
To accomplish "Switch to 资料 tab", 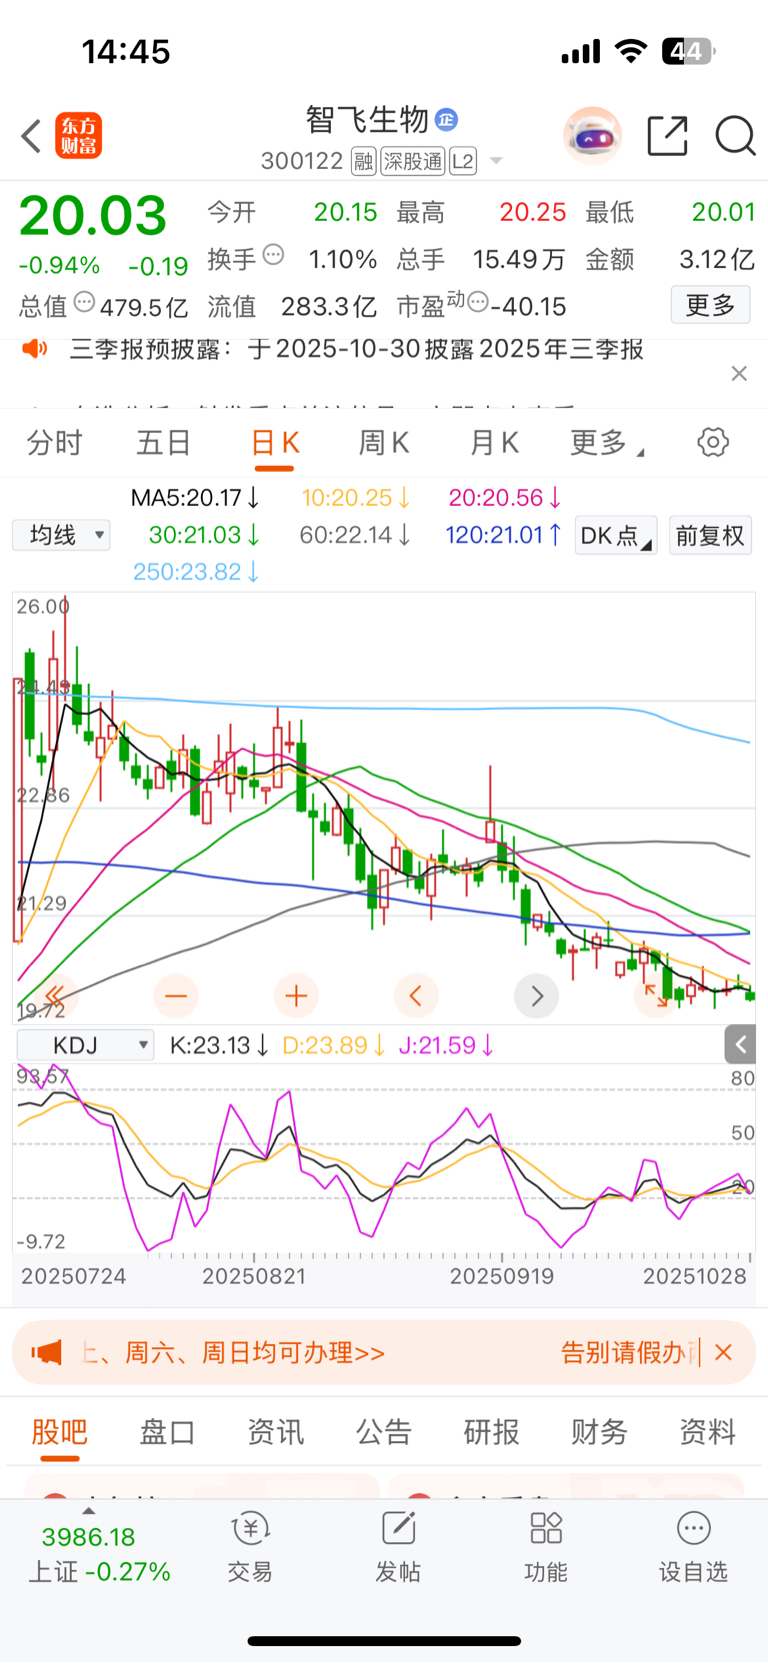I will click(707, 1432).
